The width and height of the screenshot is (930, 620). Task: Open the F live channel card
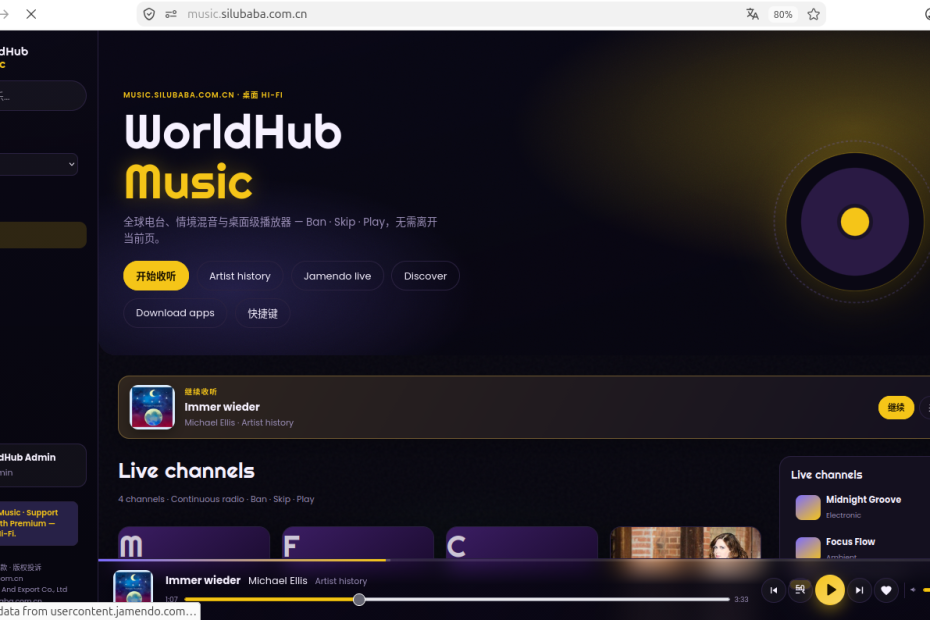(358, 542)
